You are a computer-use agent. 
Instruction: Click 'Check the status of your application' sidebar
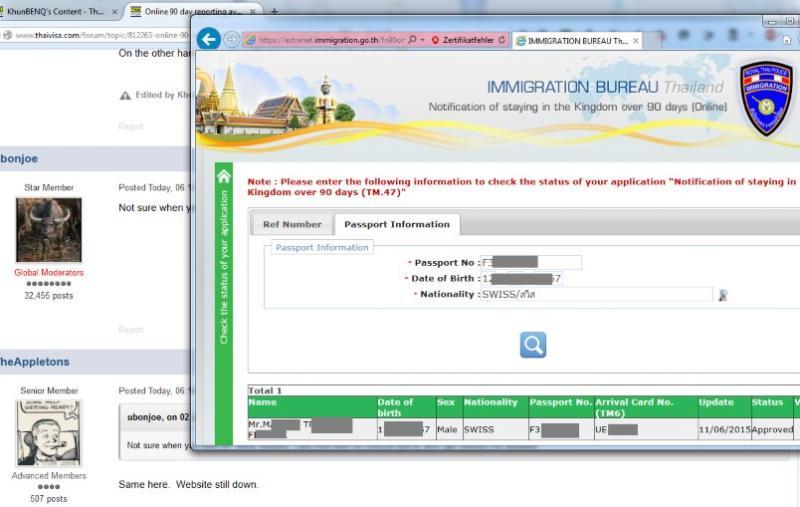tap(224, 267)
